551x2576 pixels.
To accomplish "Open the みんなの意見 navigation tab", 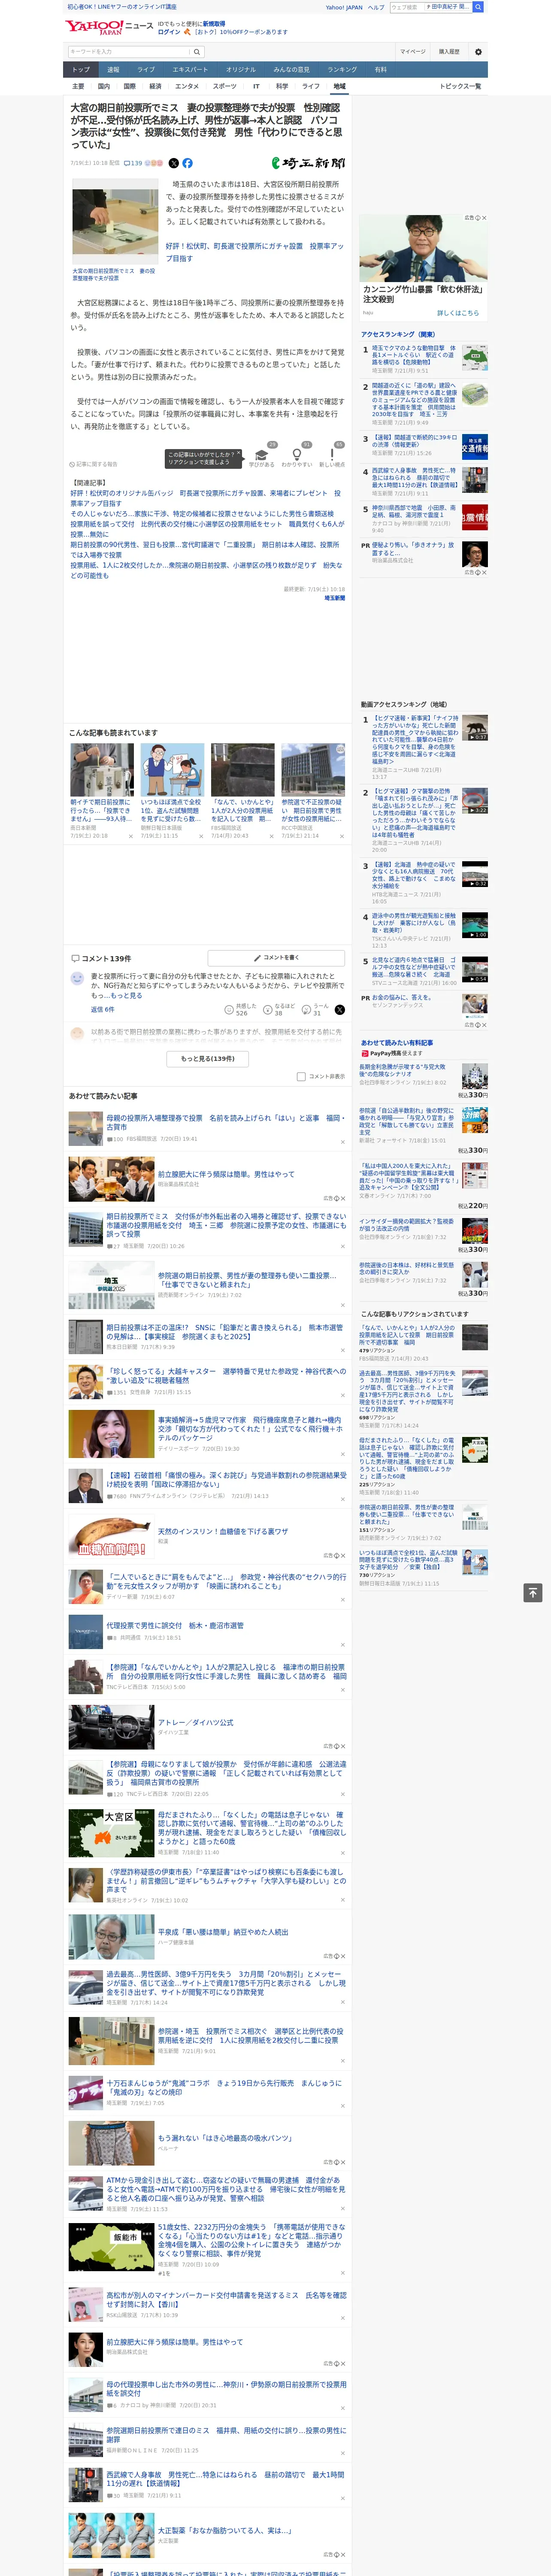I will coord(291,70).
